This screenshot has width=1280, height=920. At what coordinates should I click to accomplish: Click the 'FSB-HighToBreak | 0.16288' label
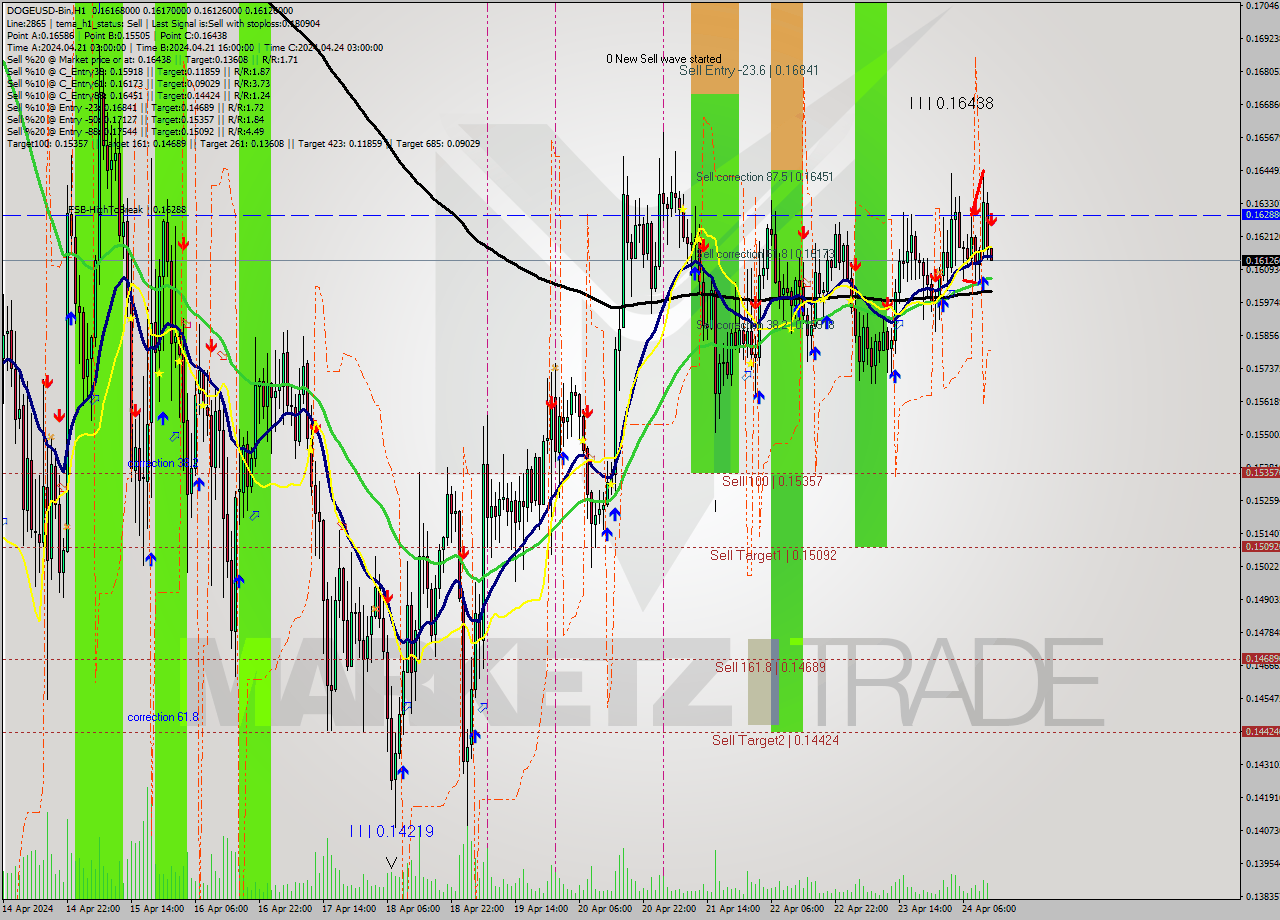pos(127,210)
